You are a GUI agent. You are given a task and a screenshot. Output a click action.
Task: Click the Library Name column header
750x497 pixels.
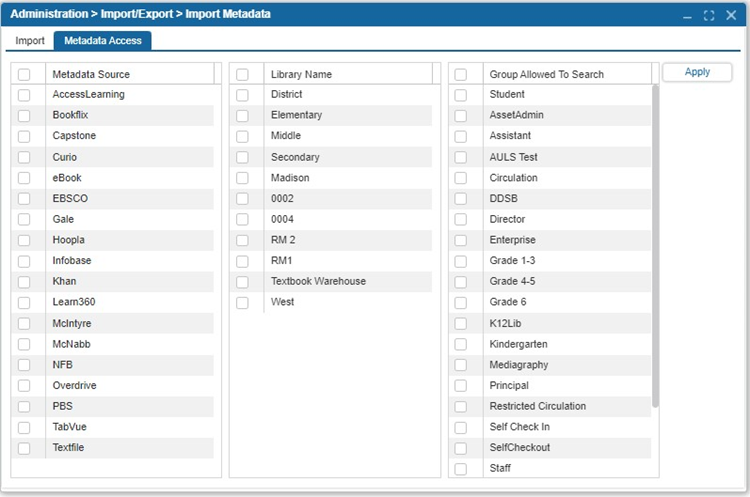point(348,74)
